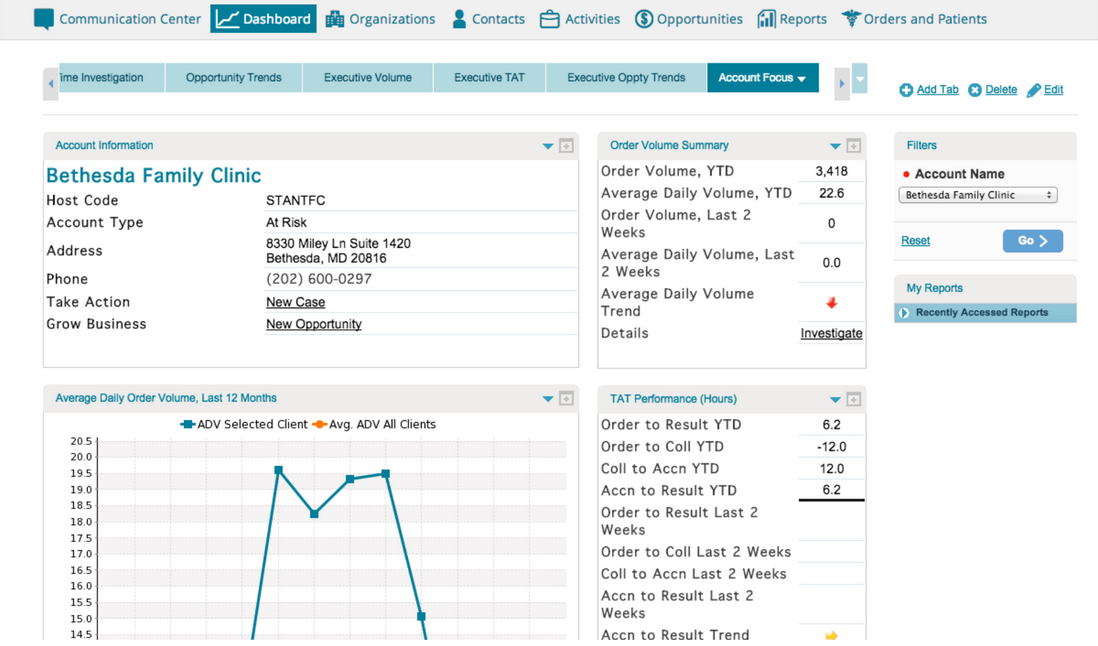Viewport: 1098px width, 646px height.
Task: Open the Communication Center menu
Action: [x=118, y=19]
